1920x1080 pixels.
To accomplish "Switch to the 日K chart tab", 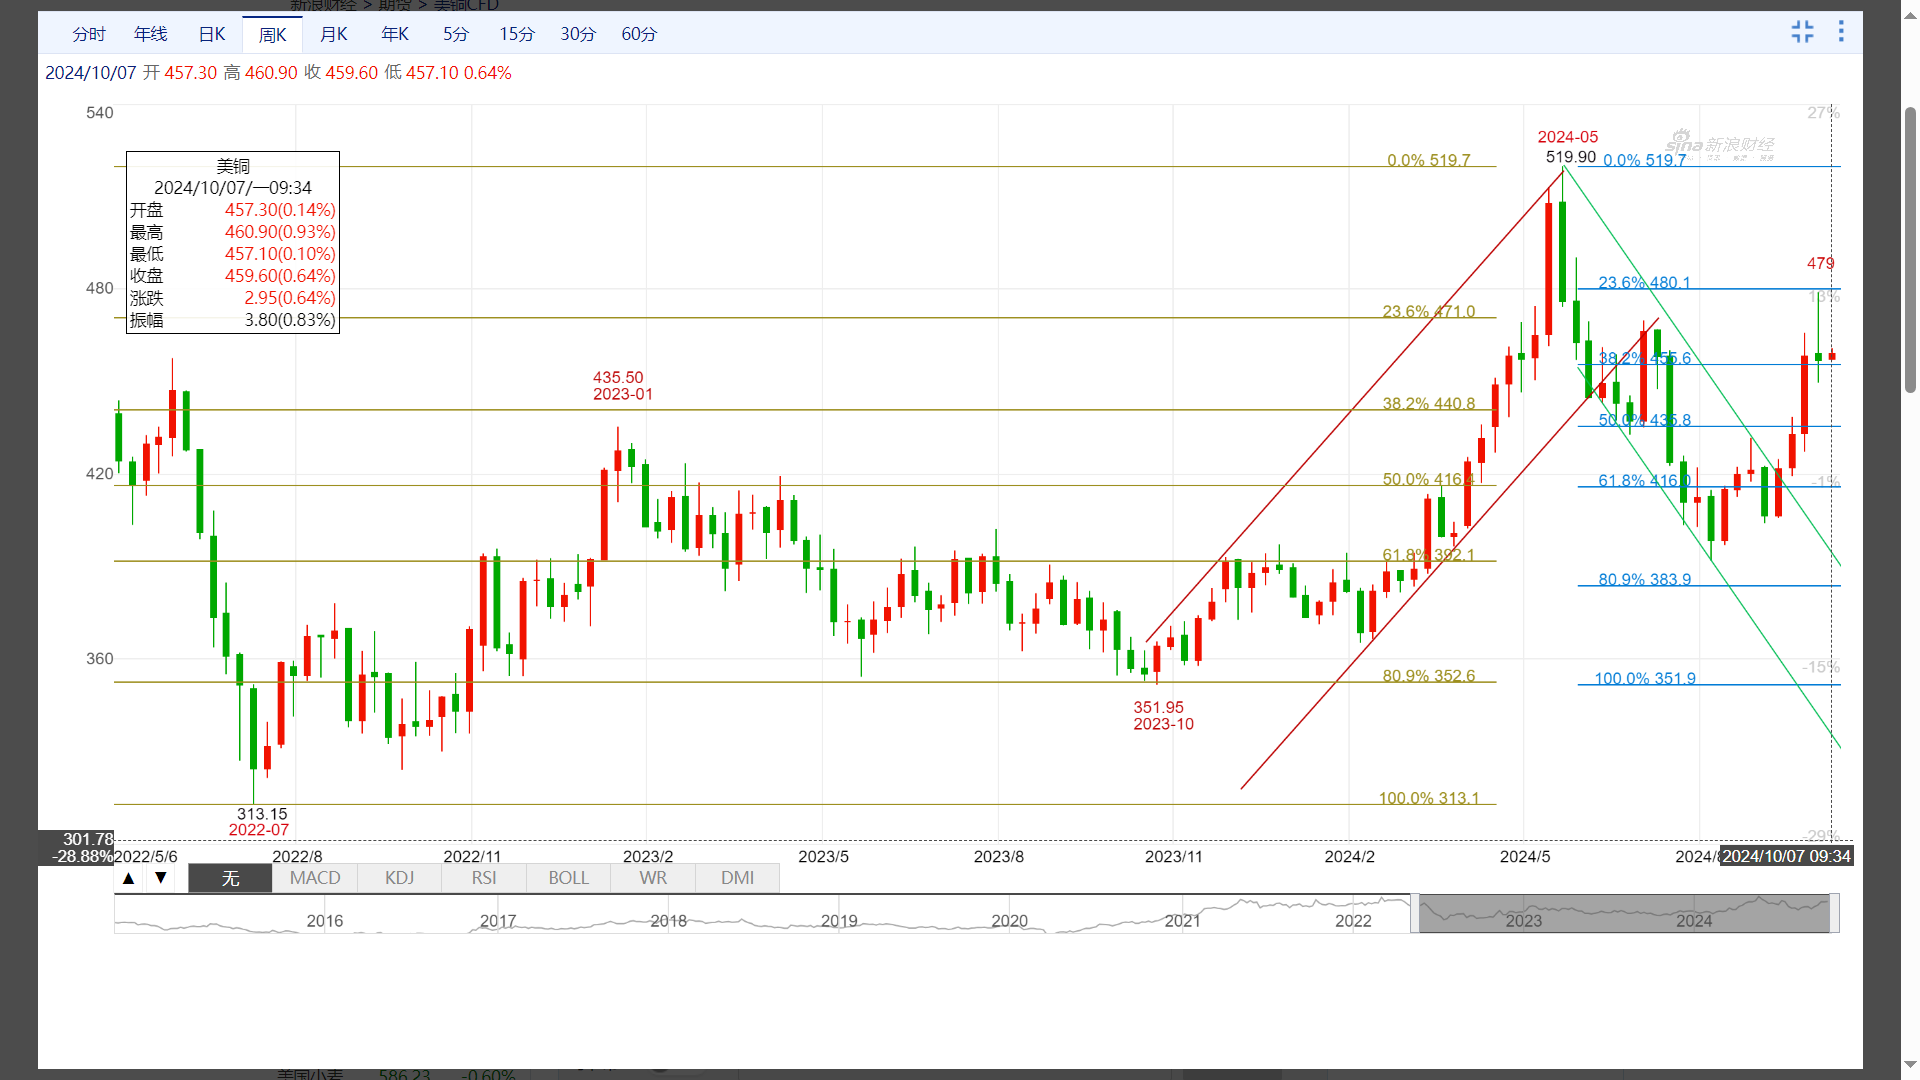I will [212, 34].
